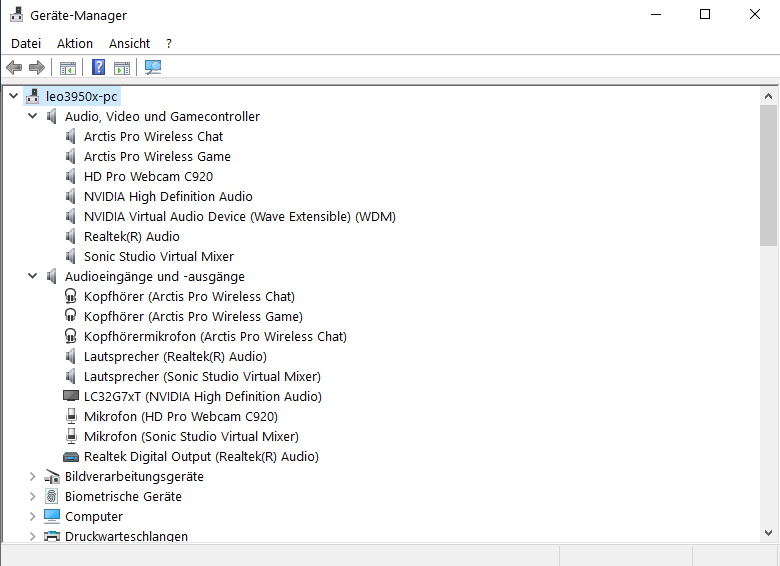This screenshot has width=780, height=566.
Task: Click microphone icon of Mikrofon (Sonic Studio Virtual Mixer)
Action: (71, 436)
